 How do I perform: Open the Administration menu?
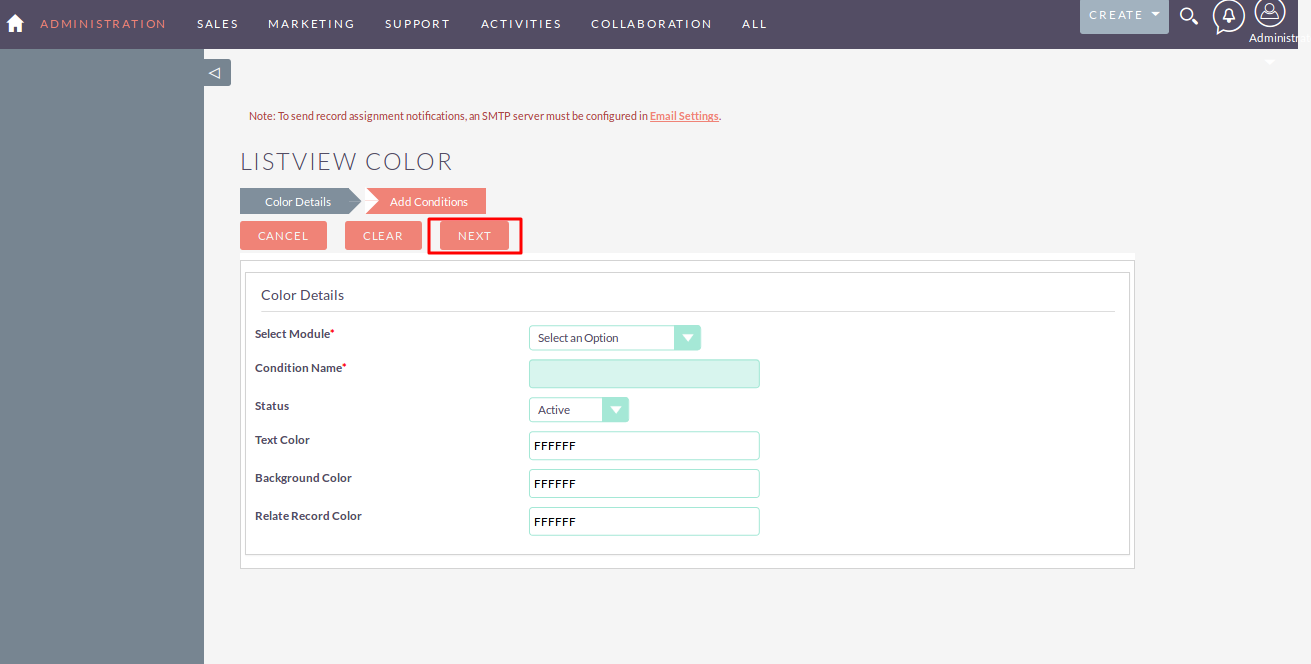(x=103, y=24)
